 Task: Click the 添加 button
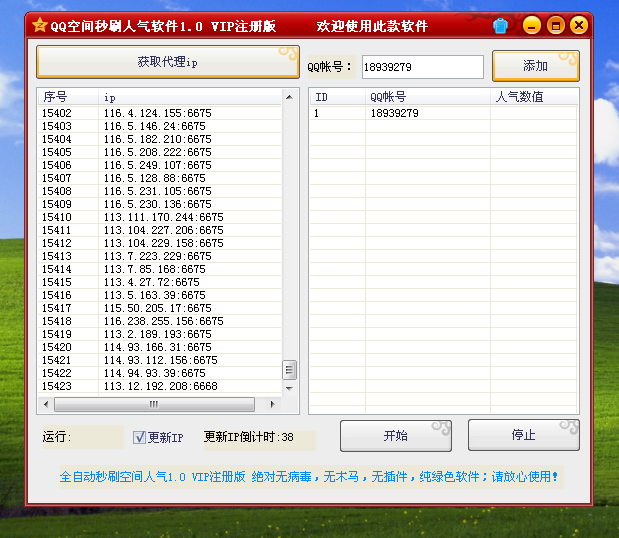(536, 66)
